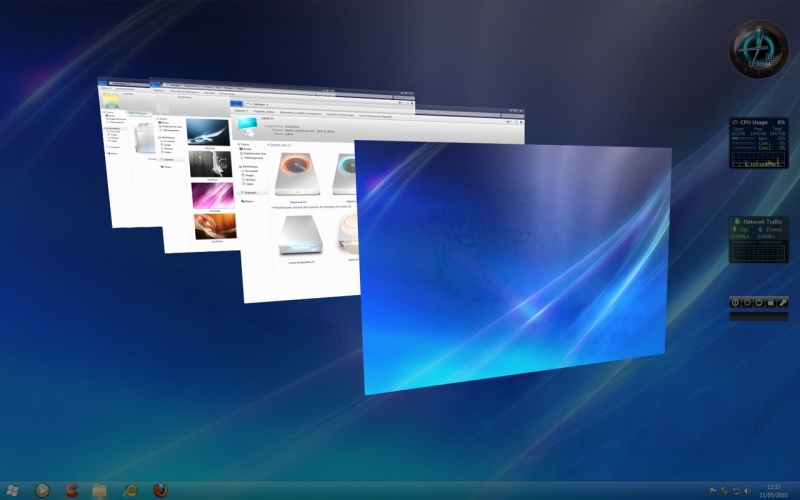Image resolution: width=800 pixels, height=500 pixels.
Task: Click the Action Center flag in the tray
Action: (x=713, y=491)
